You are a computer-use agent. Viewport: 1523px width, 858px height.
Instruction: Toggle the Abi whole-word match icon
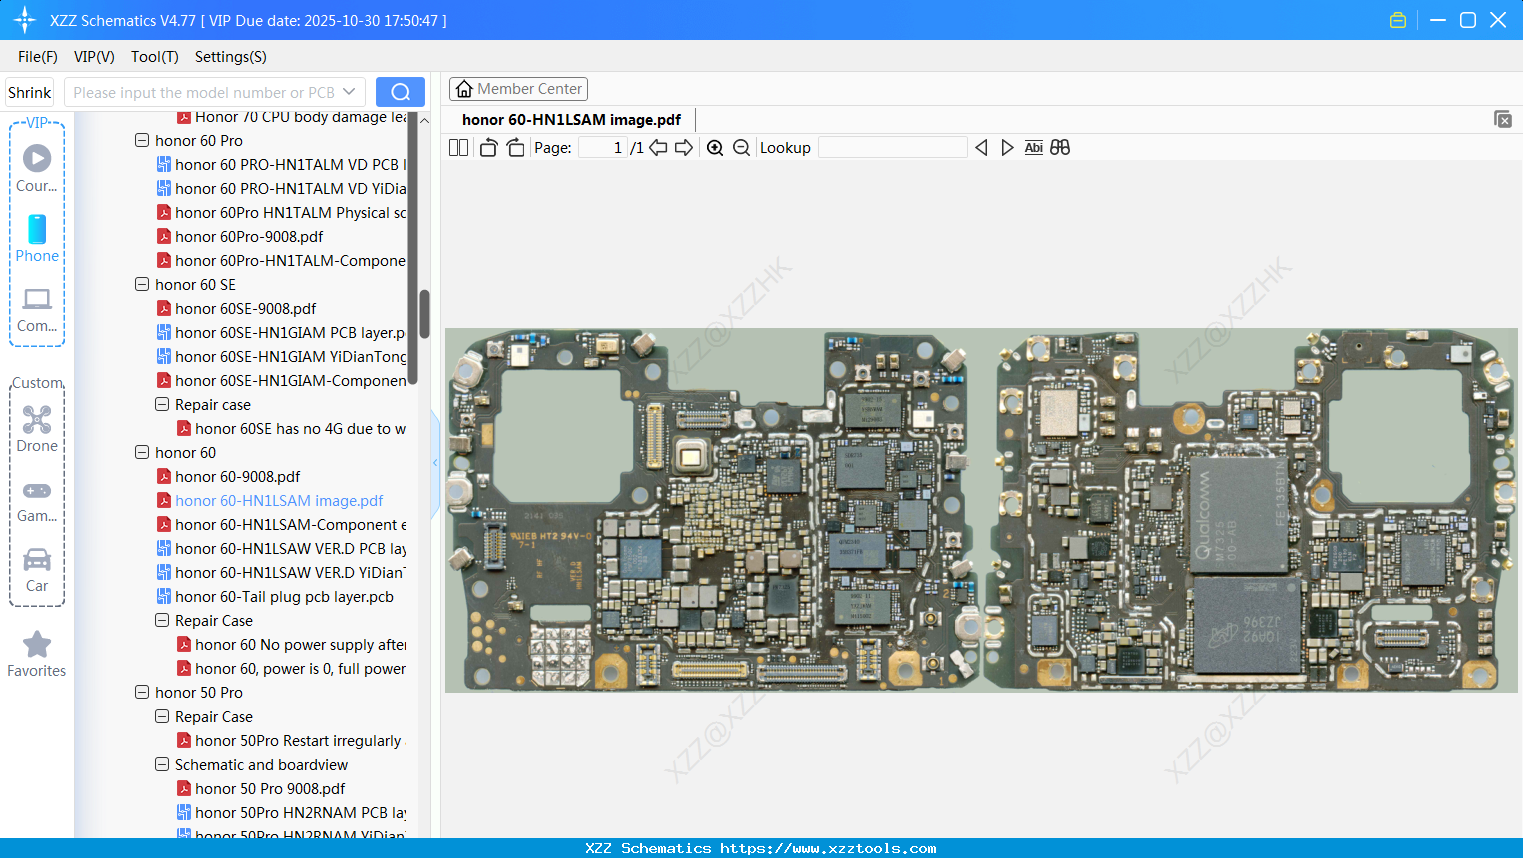tap(1033, 148)
